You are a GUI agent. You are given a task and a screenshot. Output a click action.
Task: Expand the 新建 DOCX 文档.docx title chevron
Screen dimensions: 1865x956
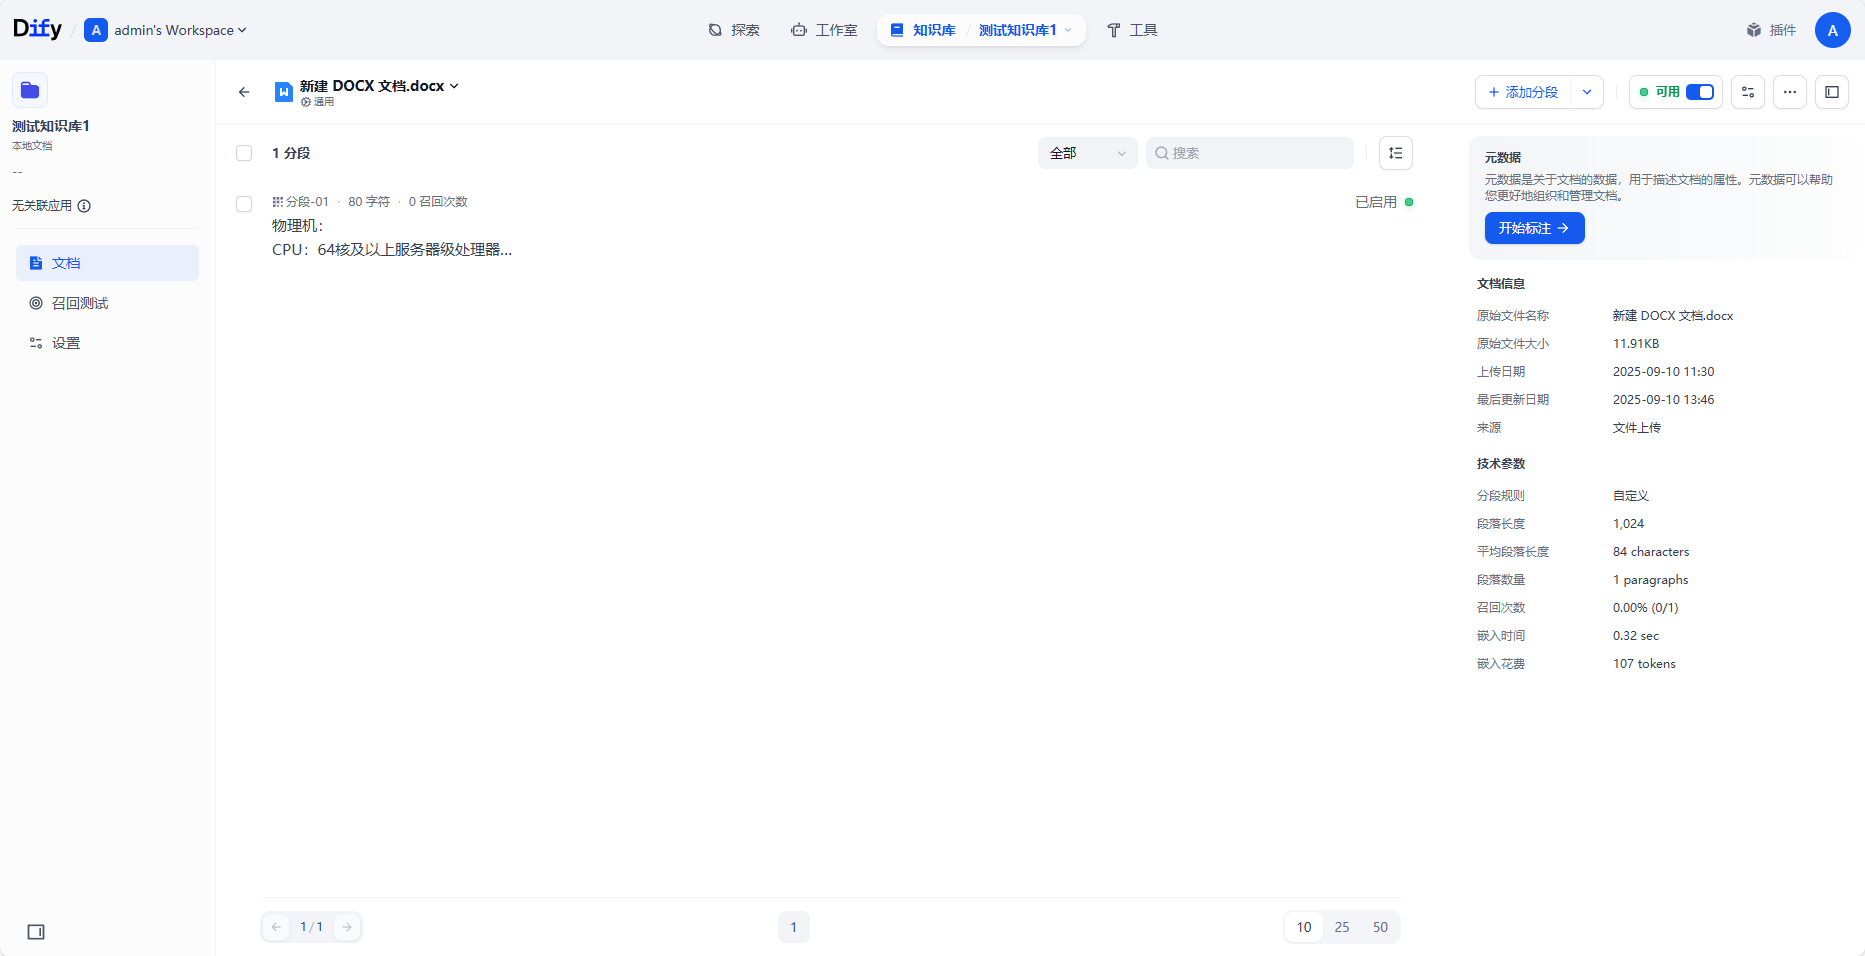point(456,85)
